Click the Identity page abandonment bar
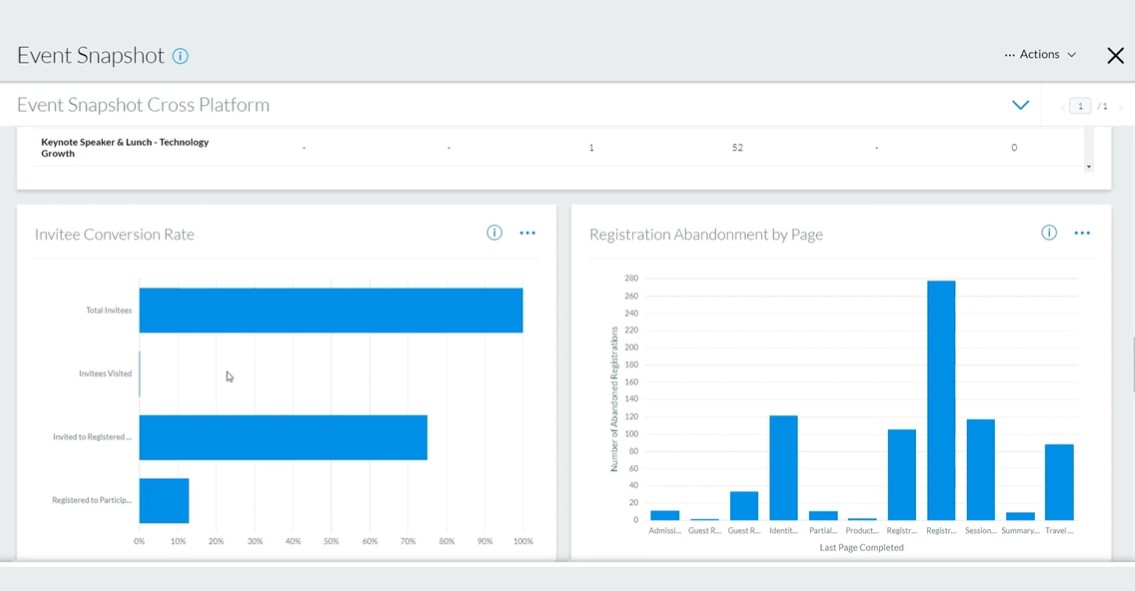Image resolution: width=1135 pixels, height=591 pixels. (783, 468)
